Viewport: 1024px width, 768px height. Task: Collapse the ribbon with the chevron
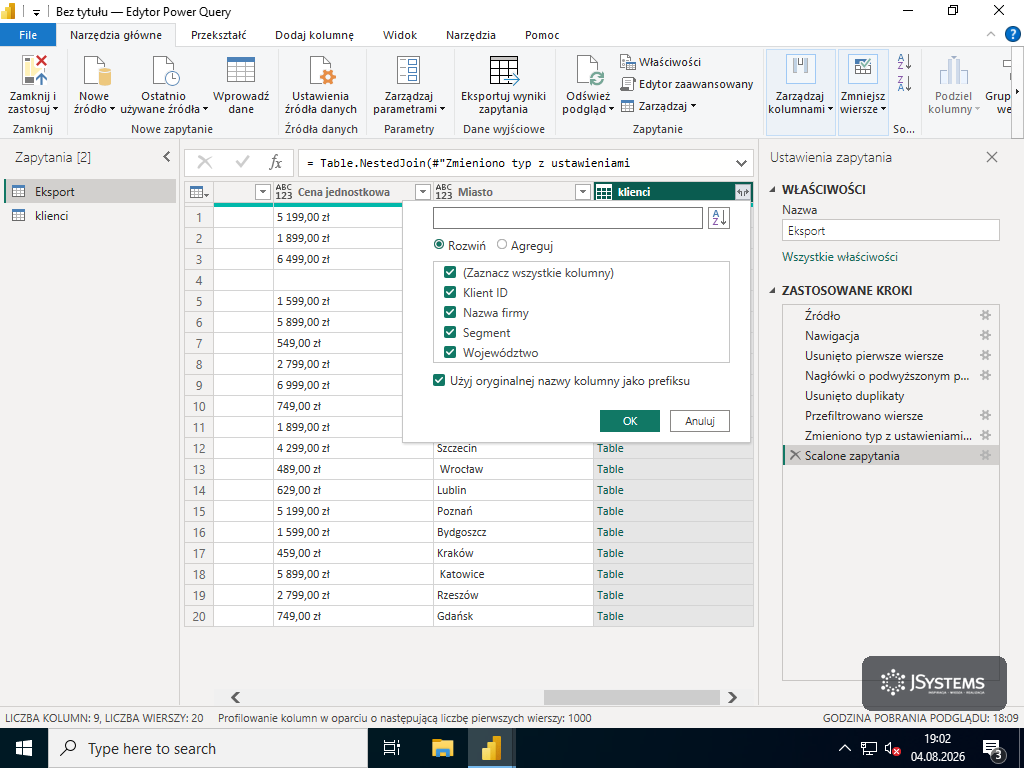click(x=991, y=35)
